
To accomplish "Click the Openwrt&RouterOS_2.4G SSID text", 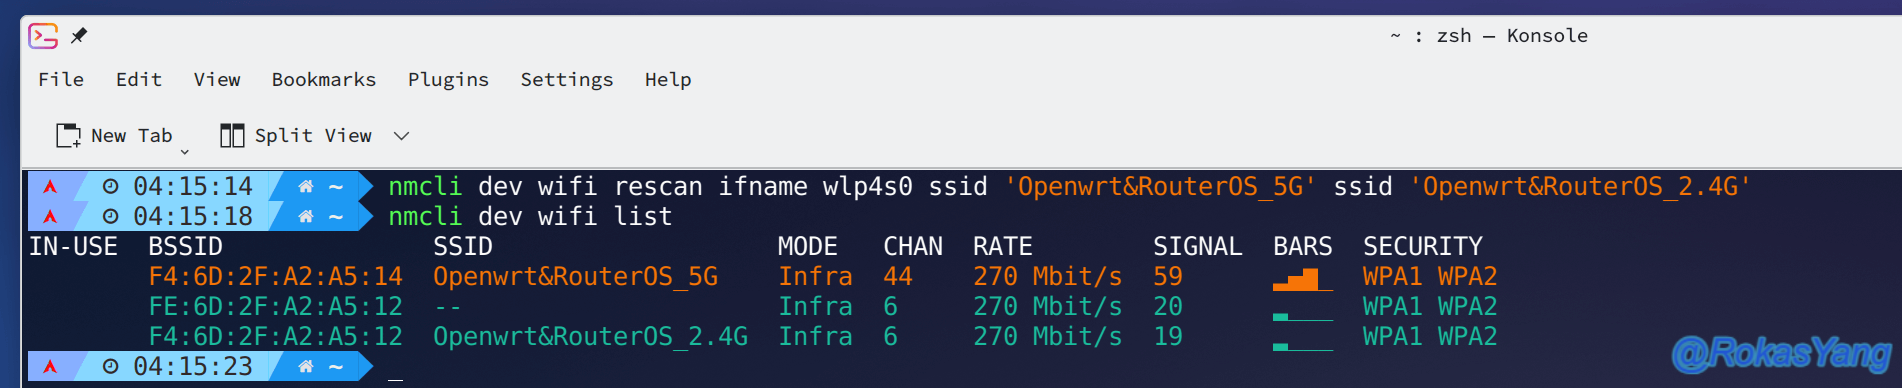I will [590, 336].
